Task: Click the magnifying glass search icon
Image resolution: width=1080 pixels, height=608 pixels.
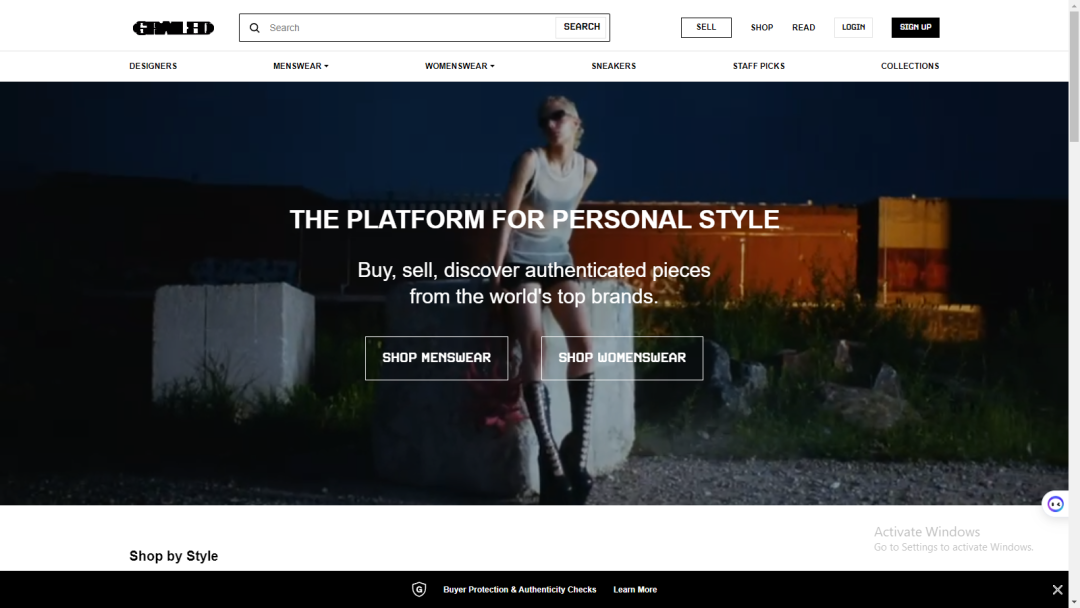Action: pos(255,28)
